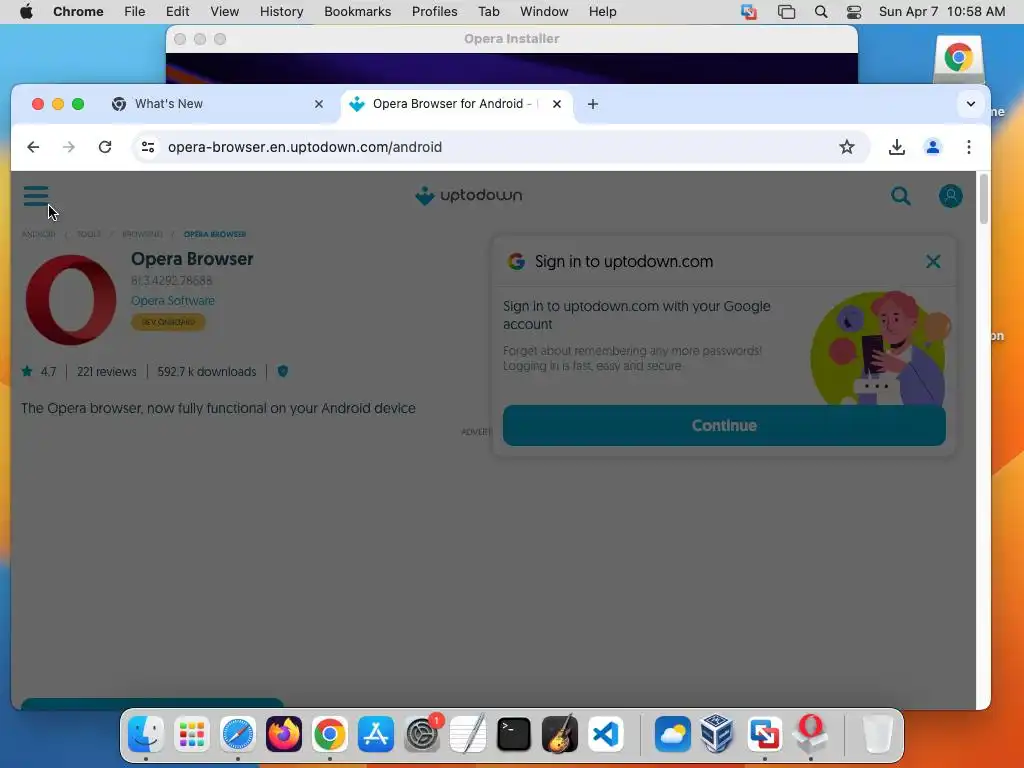Close the Google sign-in popup

pyautogui.click(x=933, y=261)
